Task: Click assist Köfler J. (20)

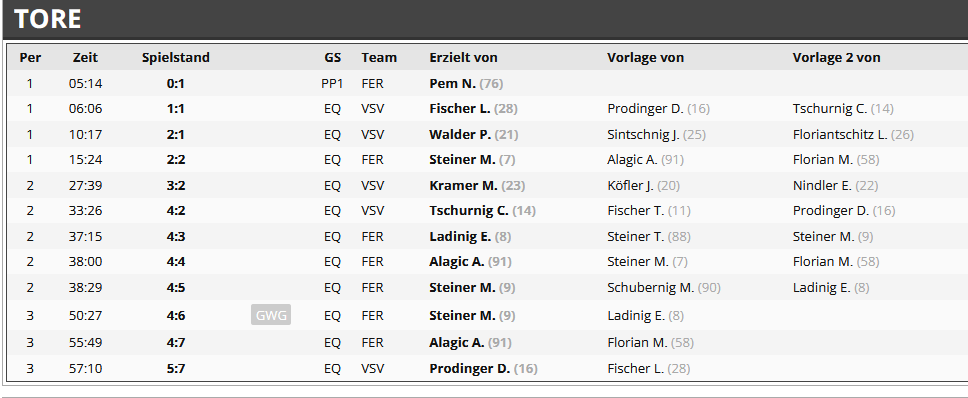Action: point(643,185)
